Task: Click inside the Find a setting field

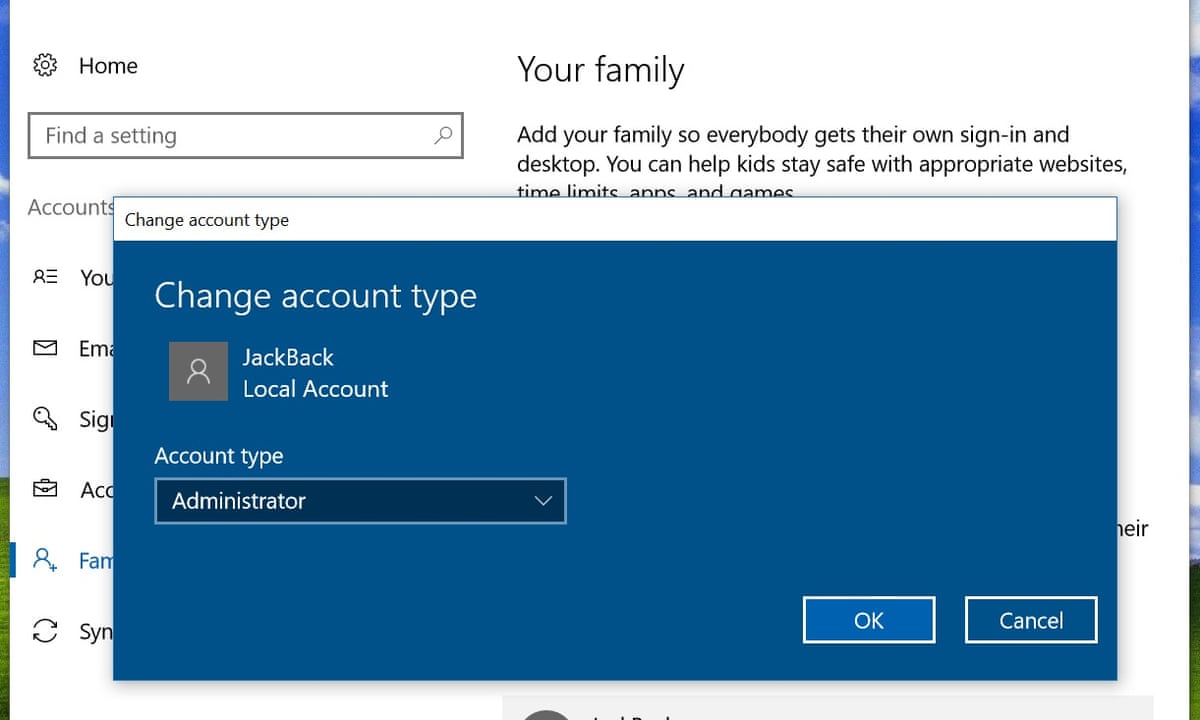Action: tap(200, 135)
